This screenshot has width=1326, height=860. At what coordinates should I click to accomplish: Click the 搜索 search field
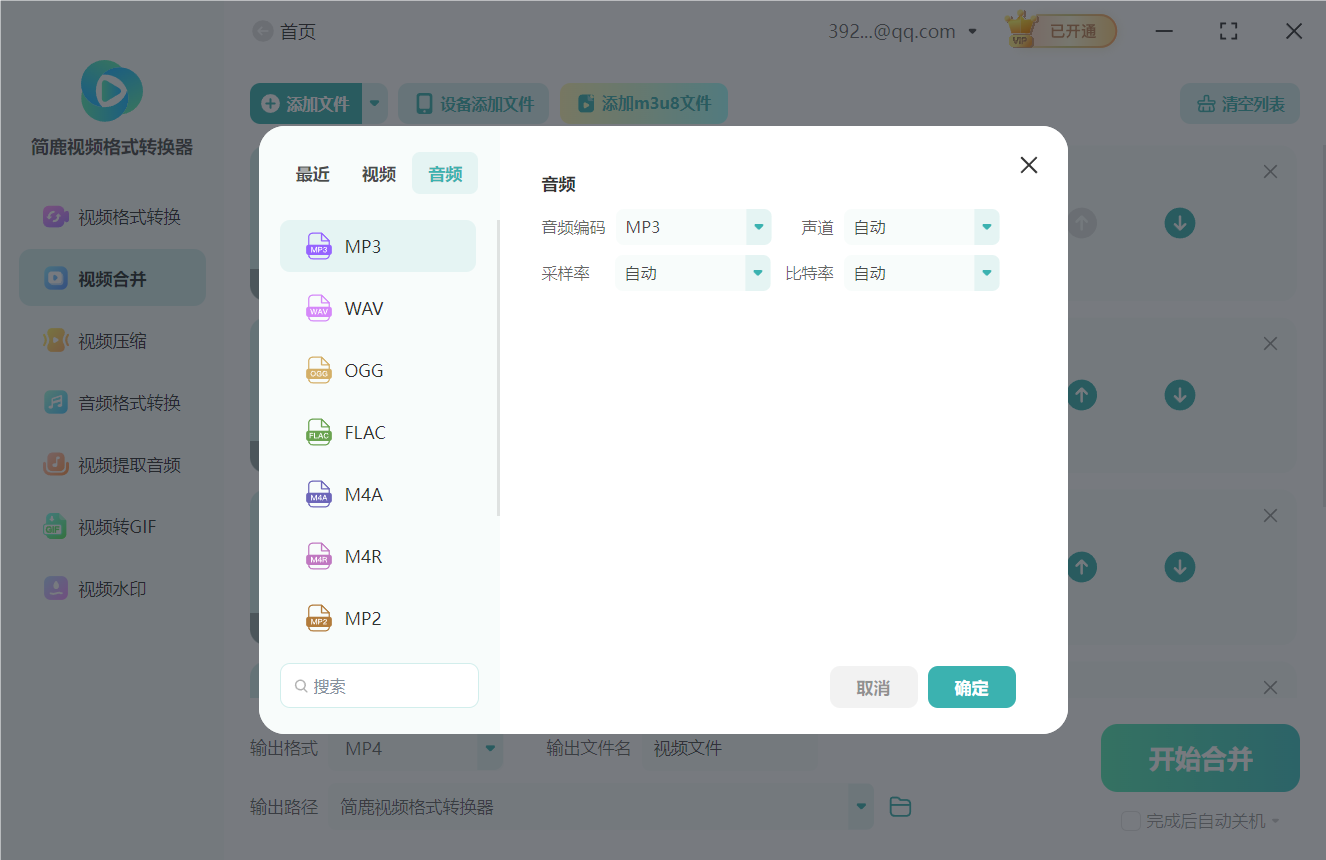[379, 685]
